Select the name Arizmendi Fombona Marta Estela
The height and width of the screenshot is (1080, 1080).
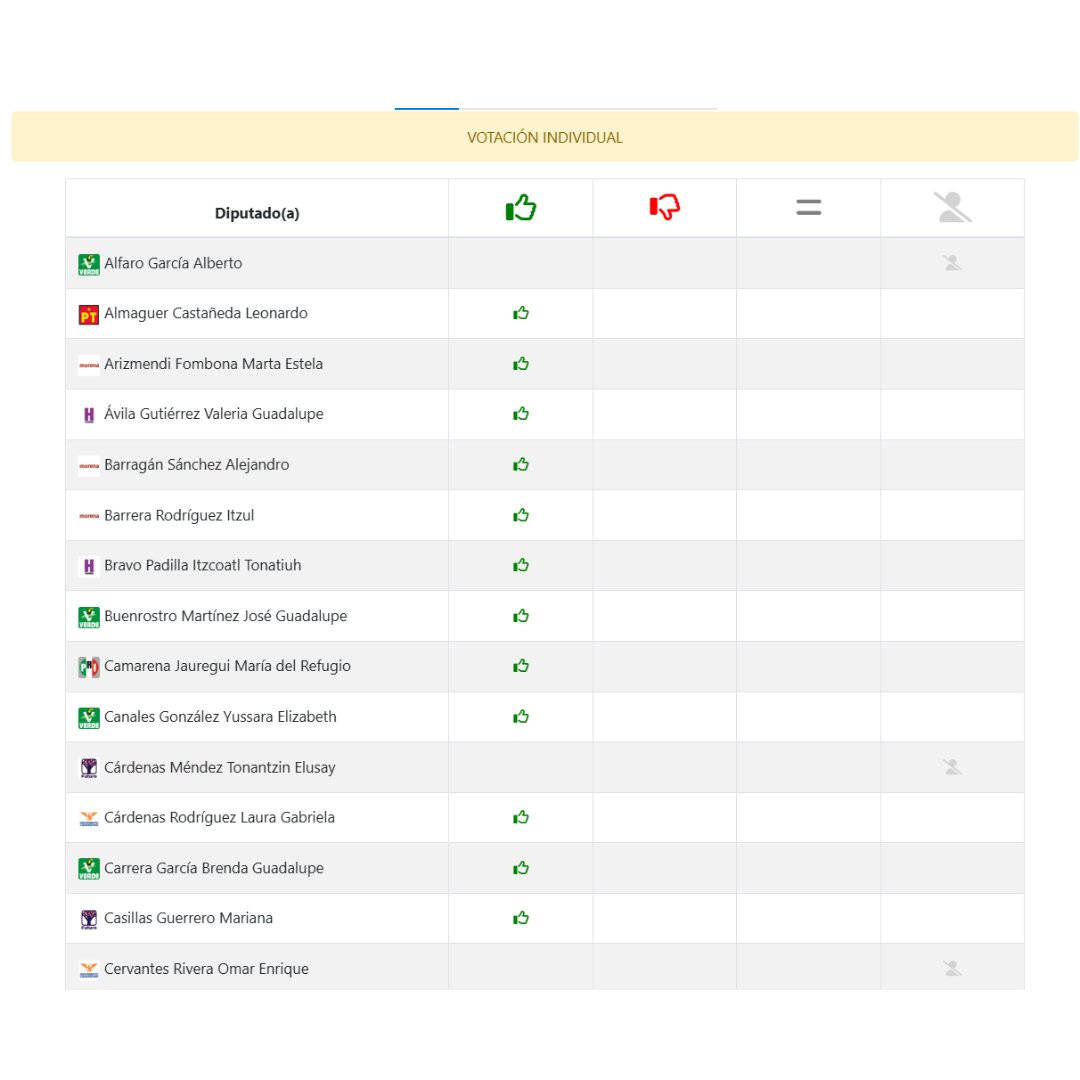pos(214,364)
